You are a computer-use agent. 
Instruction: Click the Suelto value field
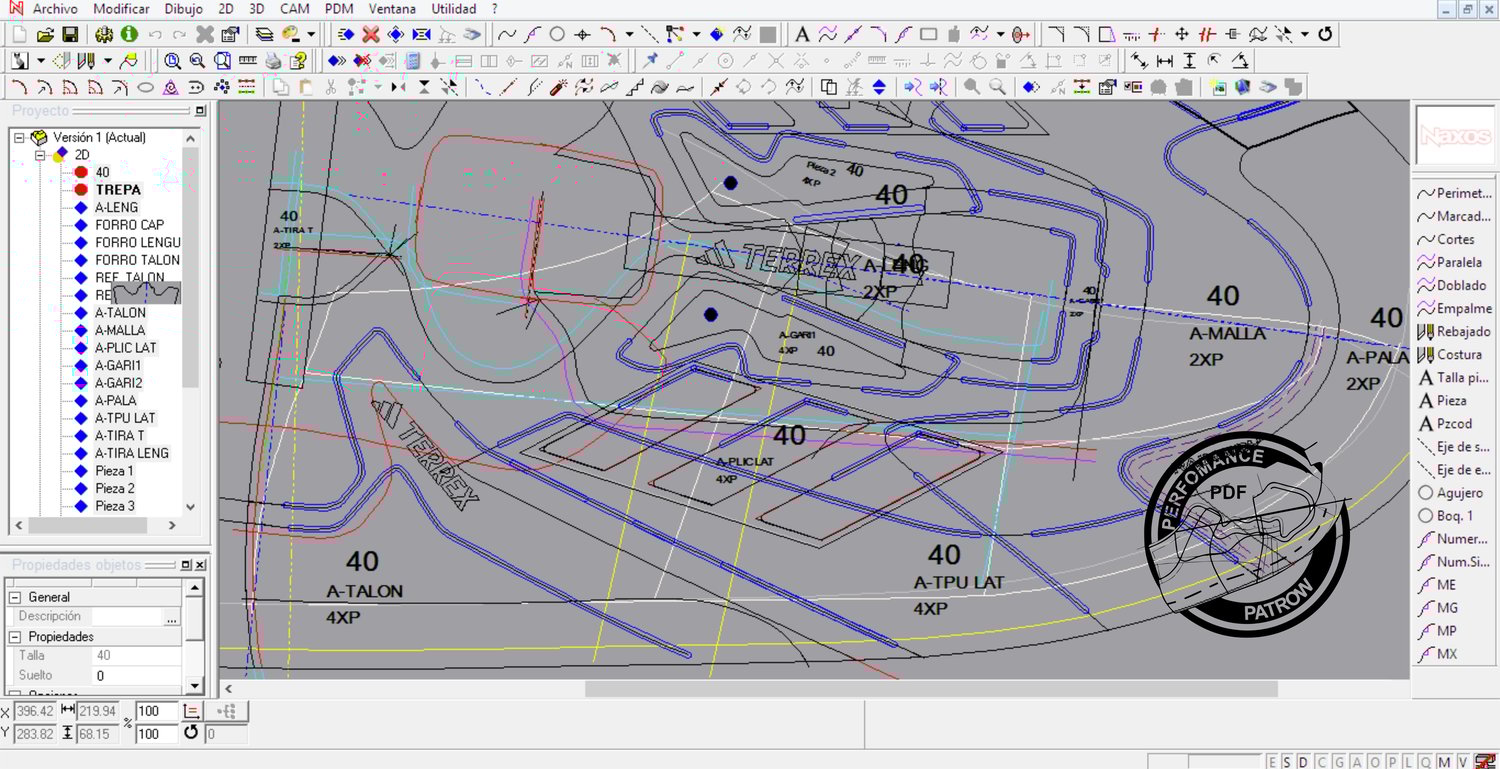coord(136,676)
